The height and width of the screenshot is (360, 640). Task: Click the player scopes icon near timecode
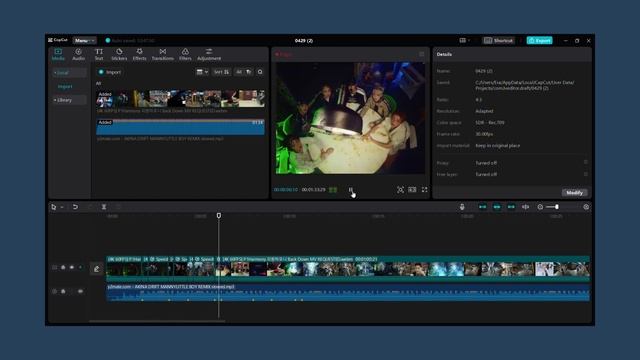pos(333,190)
